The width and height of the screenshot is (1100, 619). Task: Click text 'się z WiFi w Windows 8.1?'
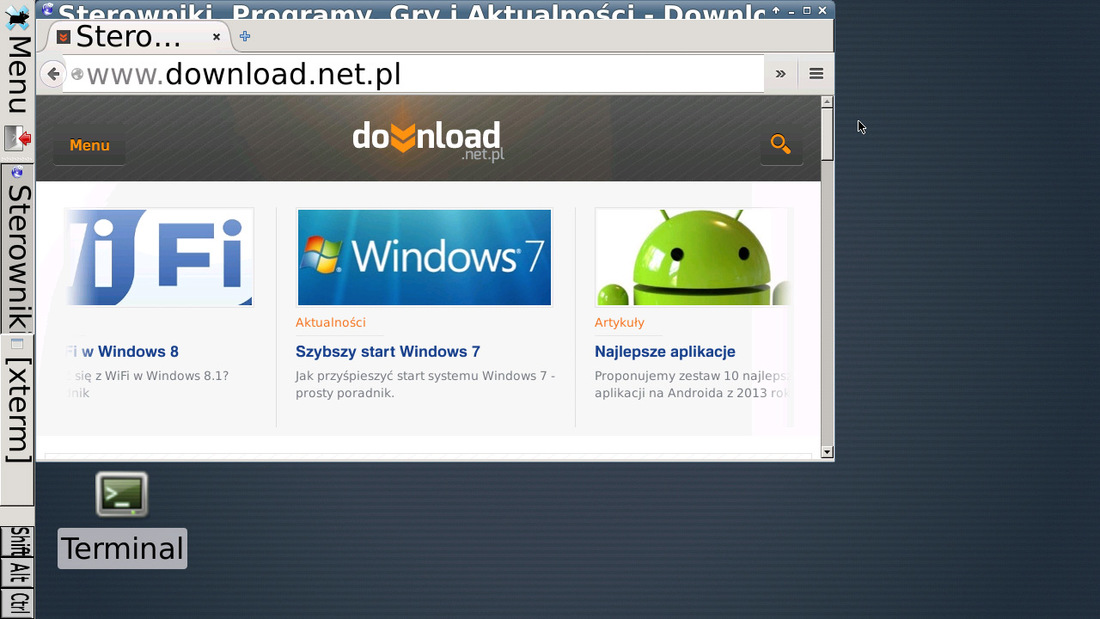click(152, 375)
